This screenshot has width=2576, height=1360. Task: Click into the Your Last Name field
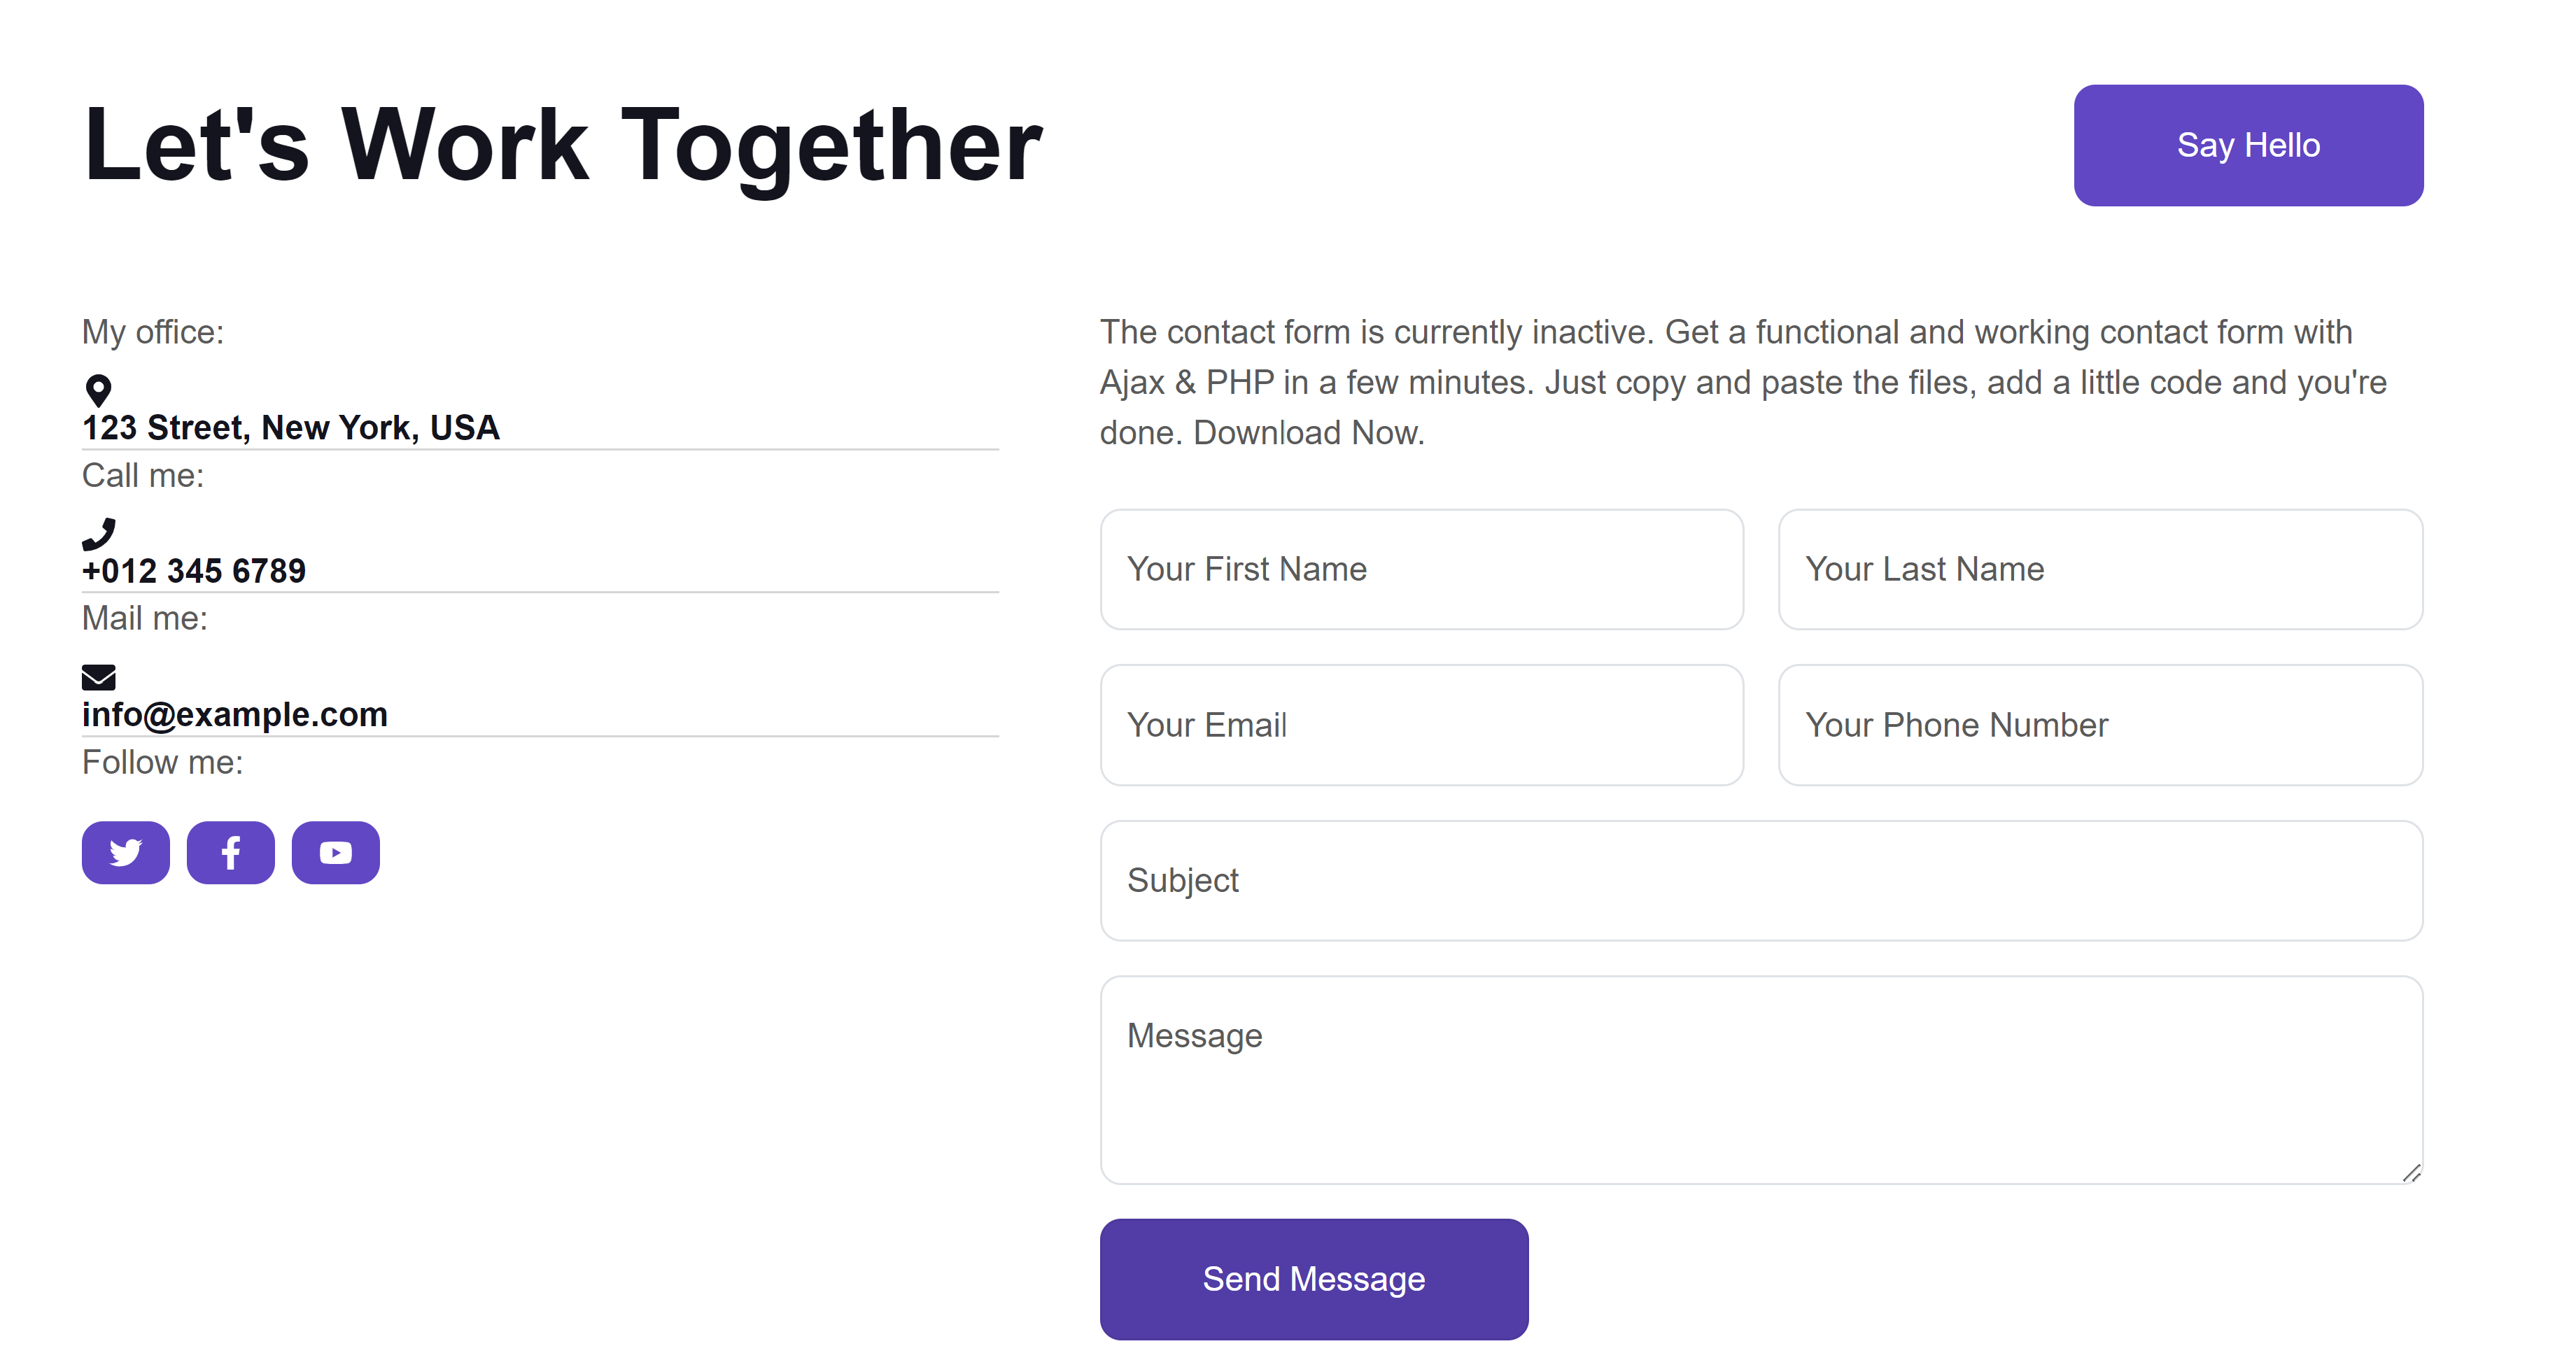2100,569
